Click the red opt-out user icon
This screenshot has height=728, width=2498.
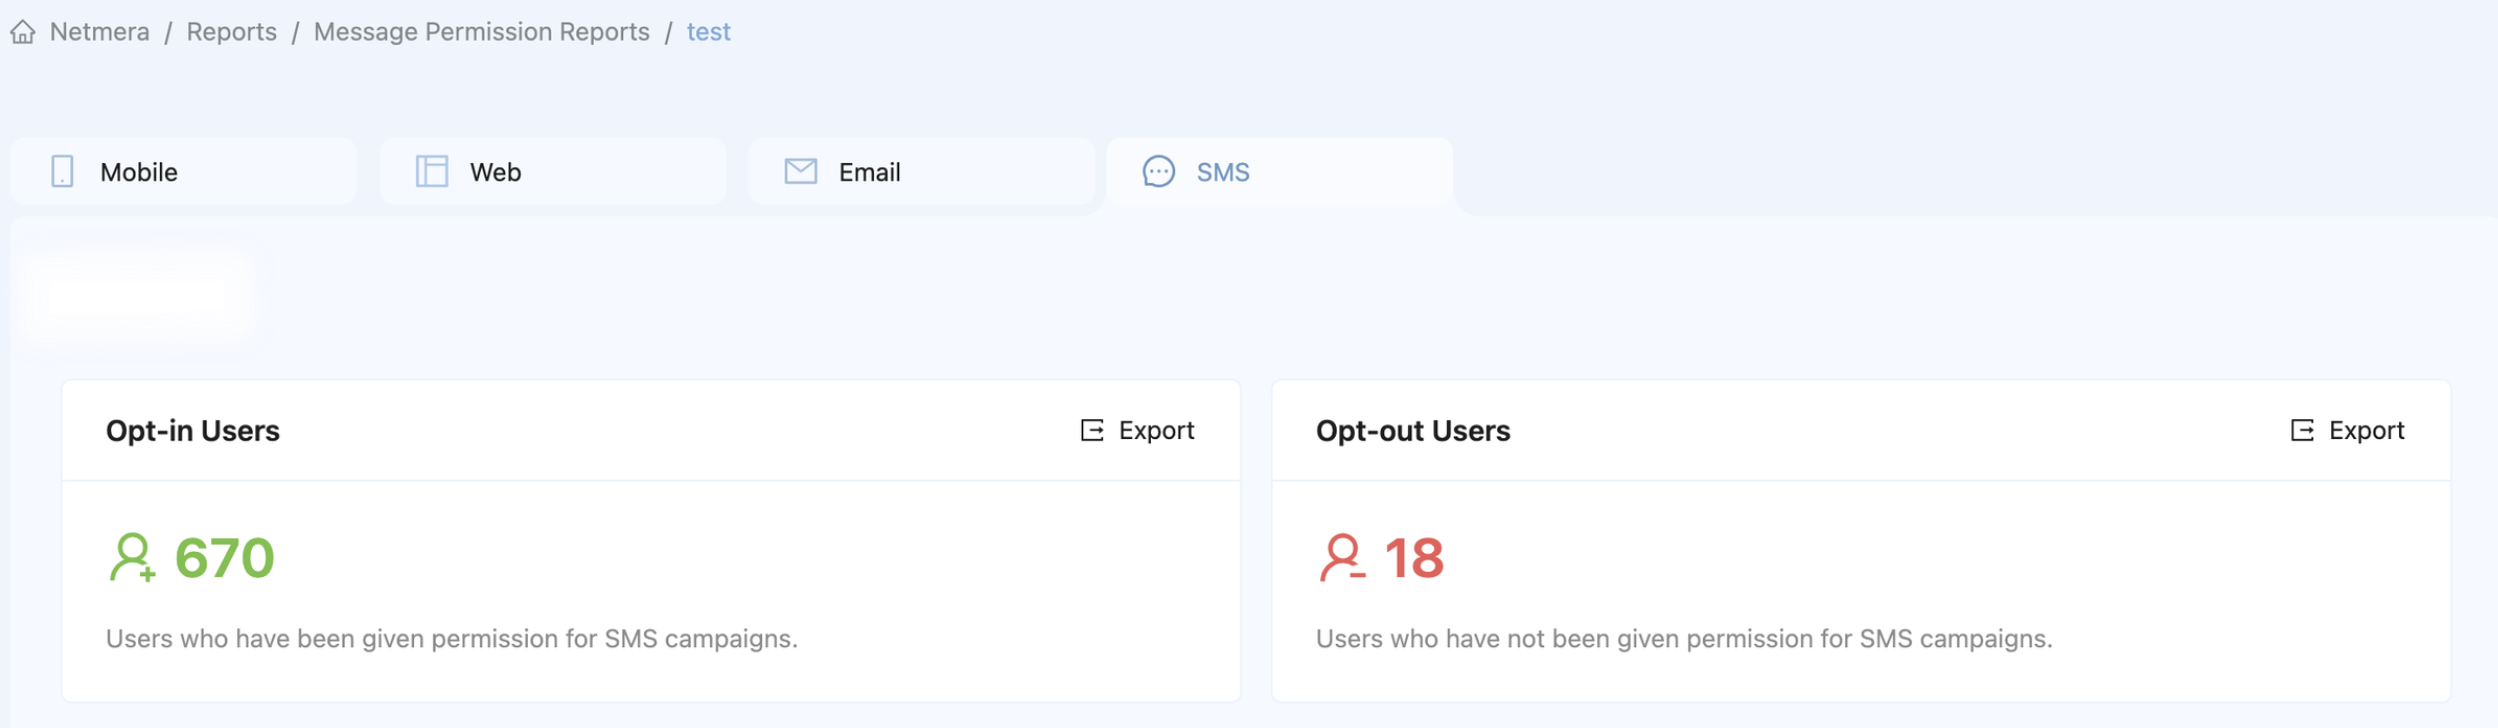[x=1342, y=557]
